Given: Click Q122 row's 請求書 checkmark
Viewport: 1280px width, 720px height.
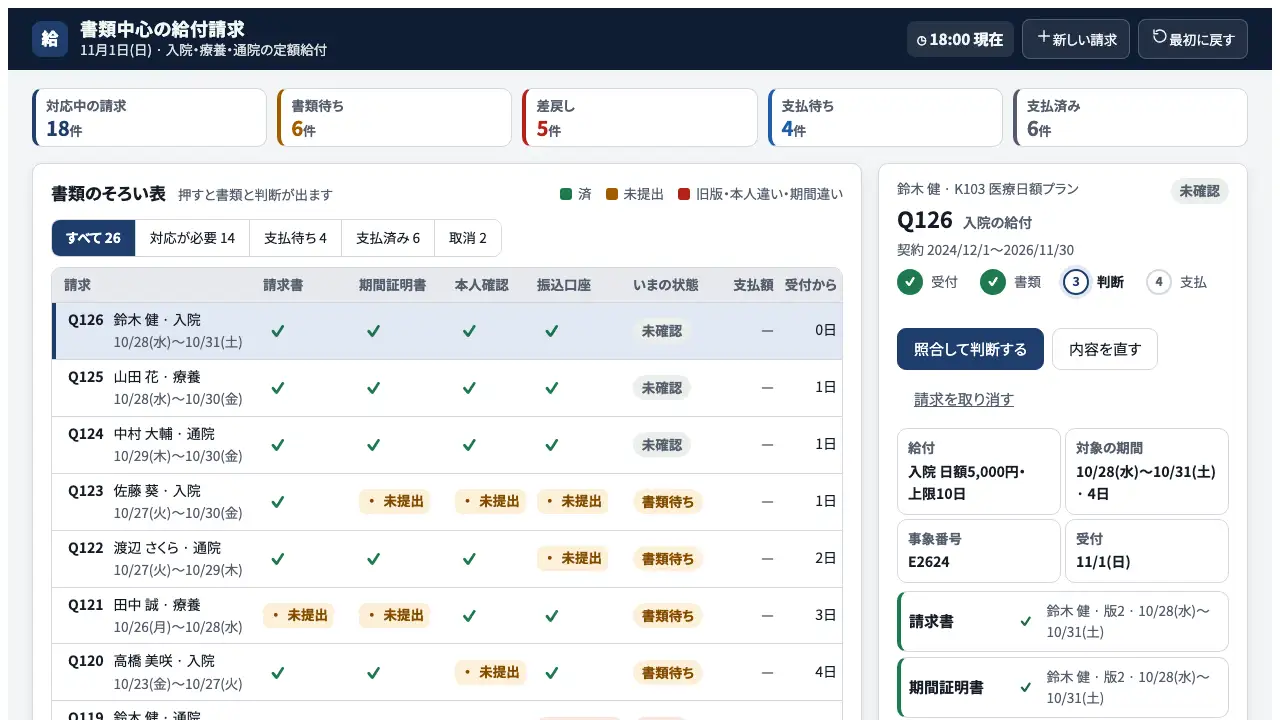Looking at the screenshot, I should (278, 559).
